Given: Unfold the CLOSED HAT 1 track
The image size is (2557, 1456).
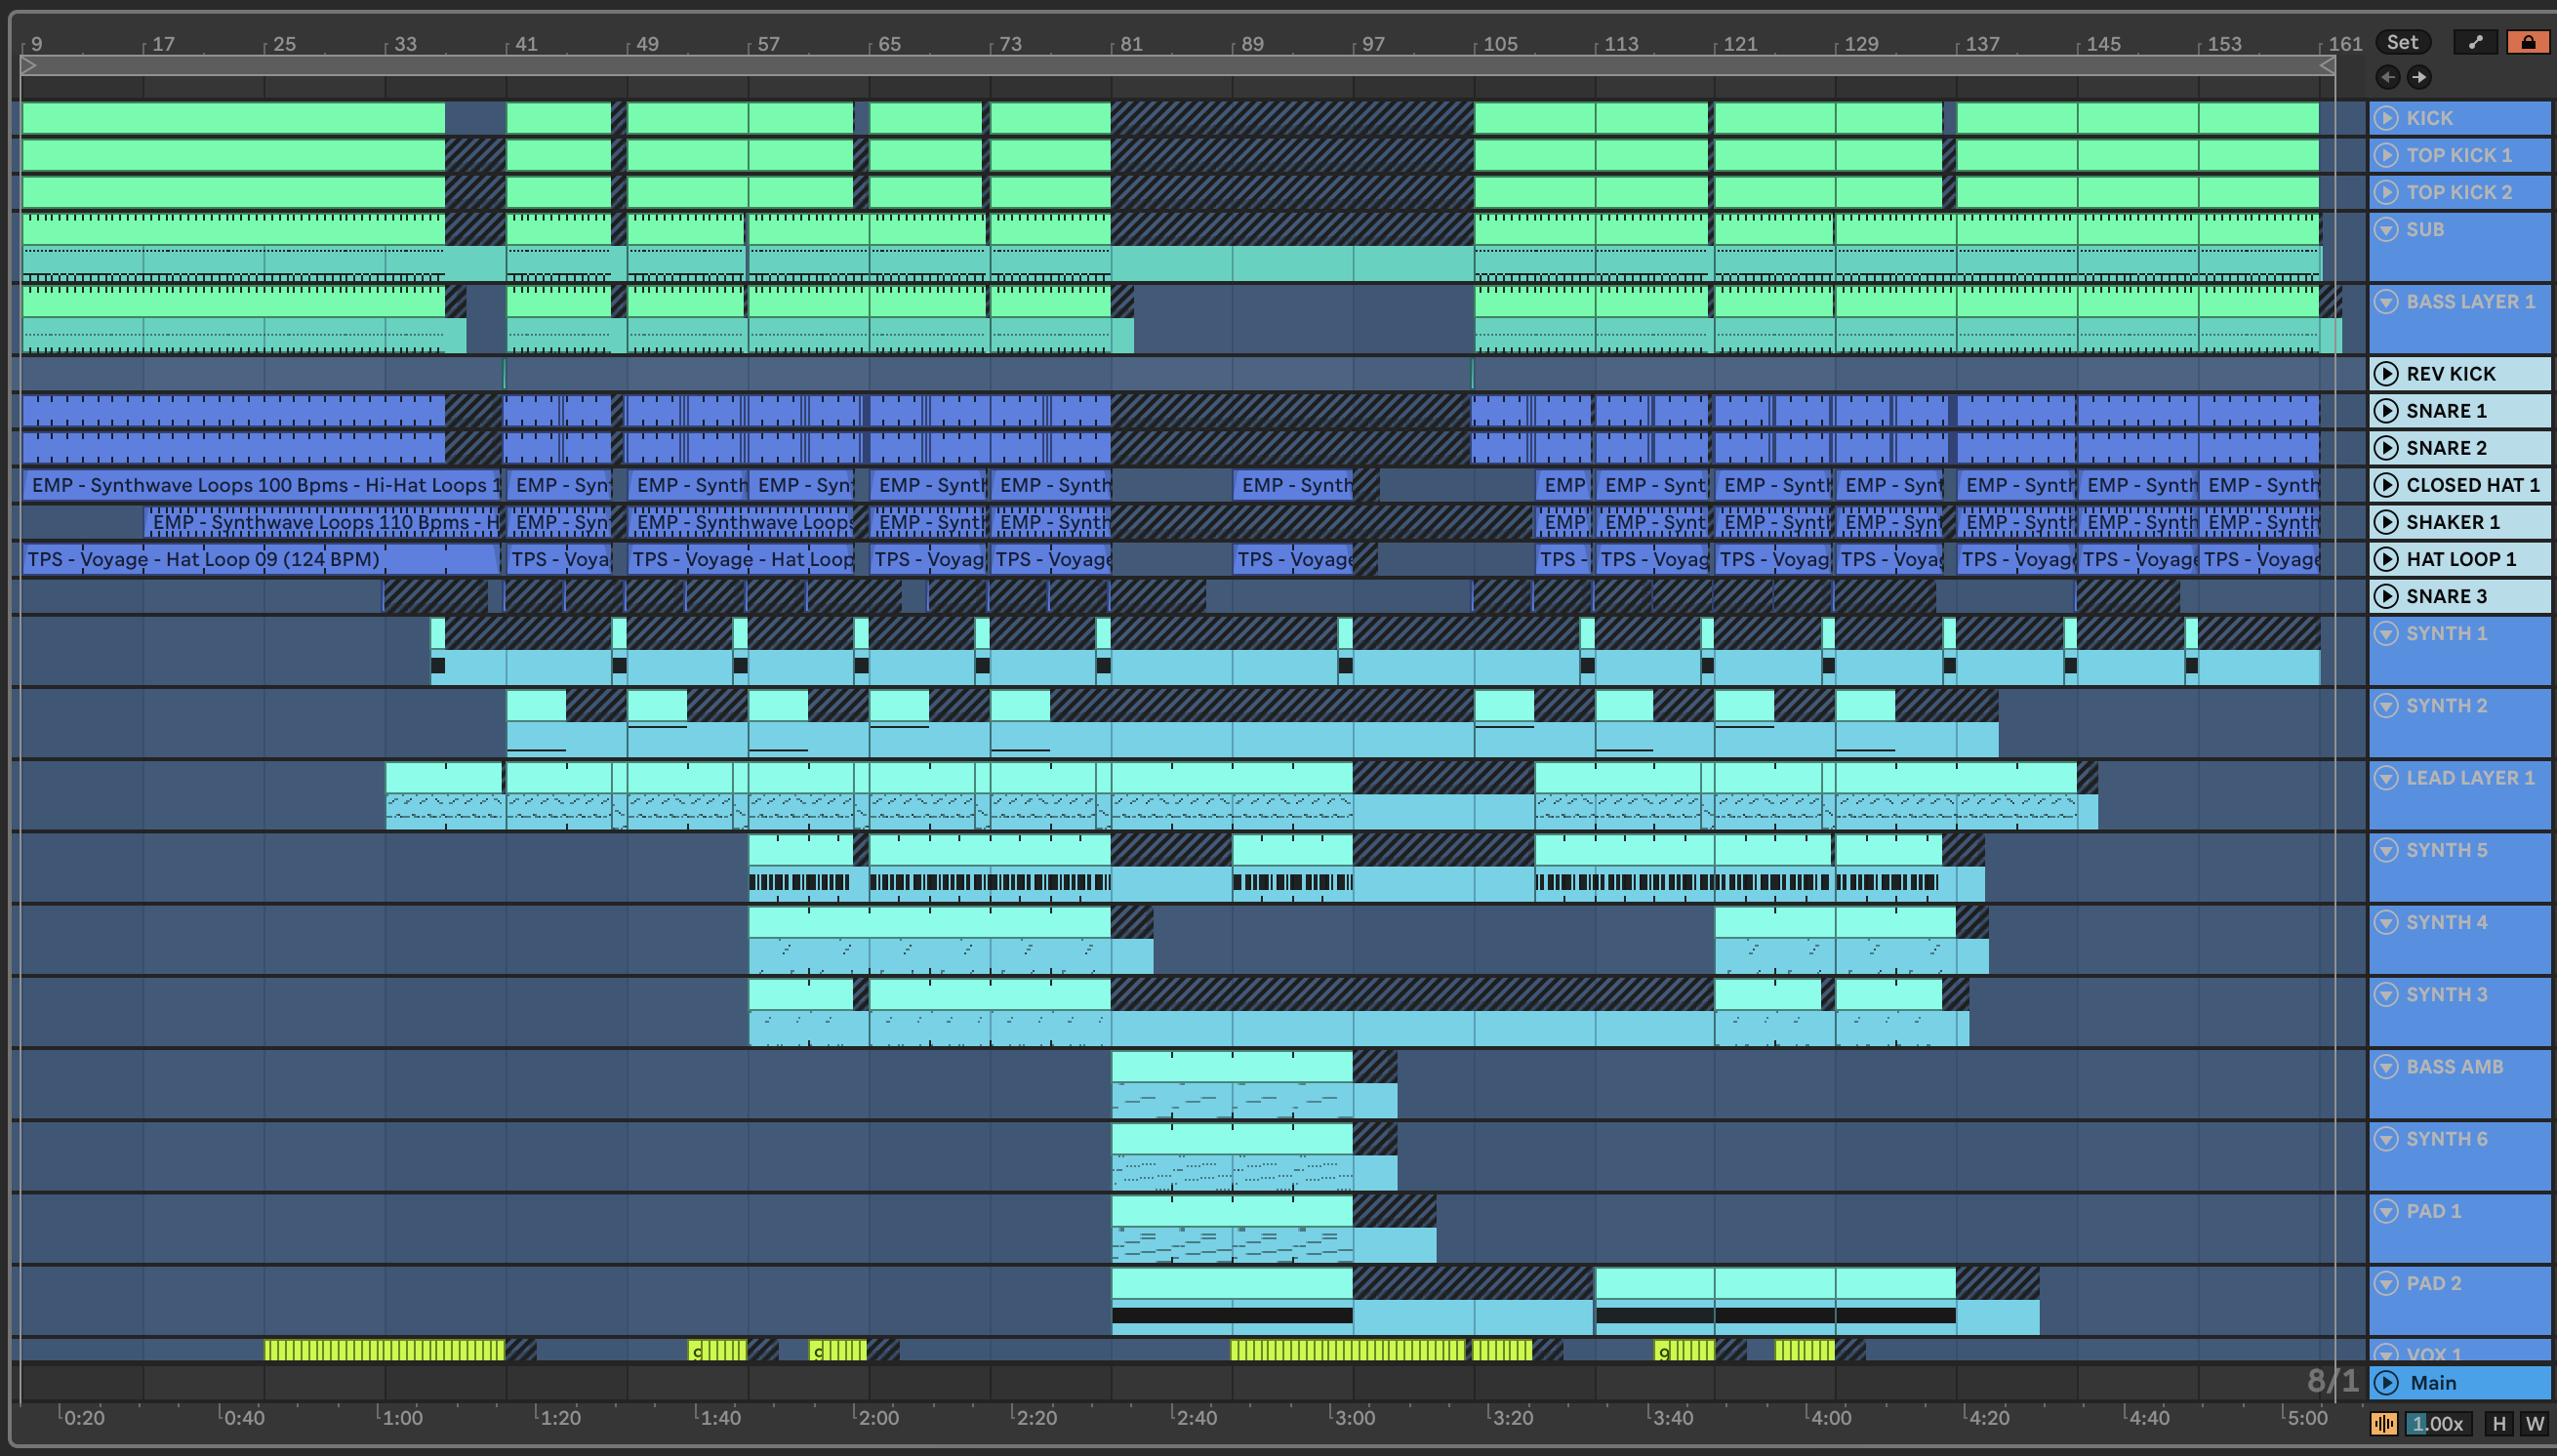Looking at the screenshot, I should coord(2386,485).
